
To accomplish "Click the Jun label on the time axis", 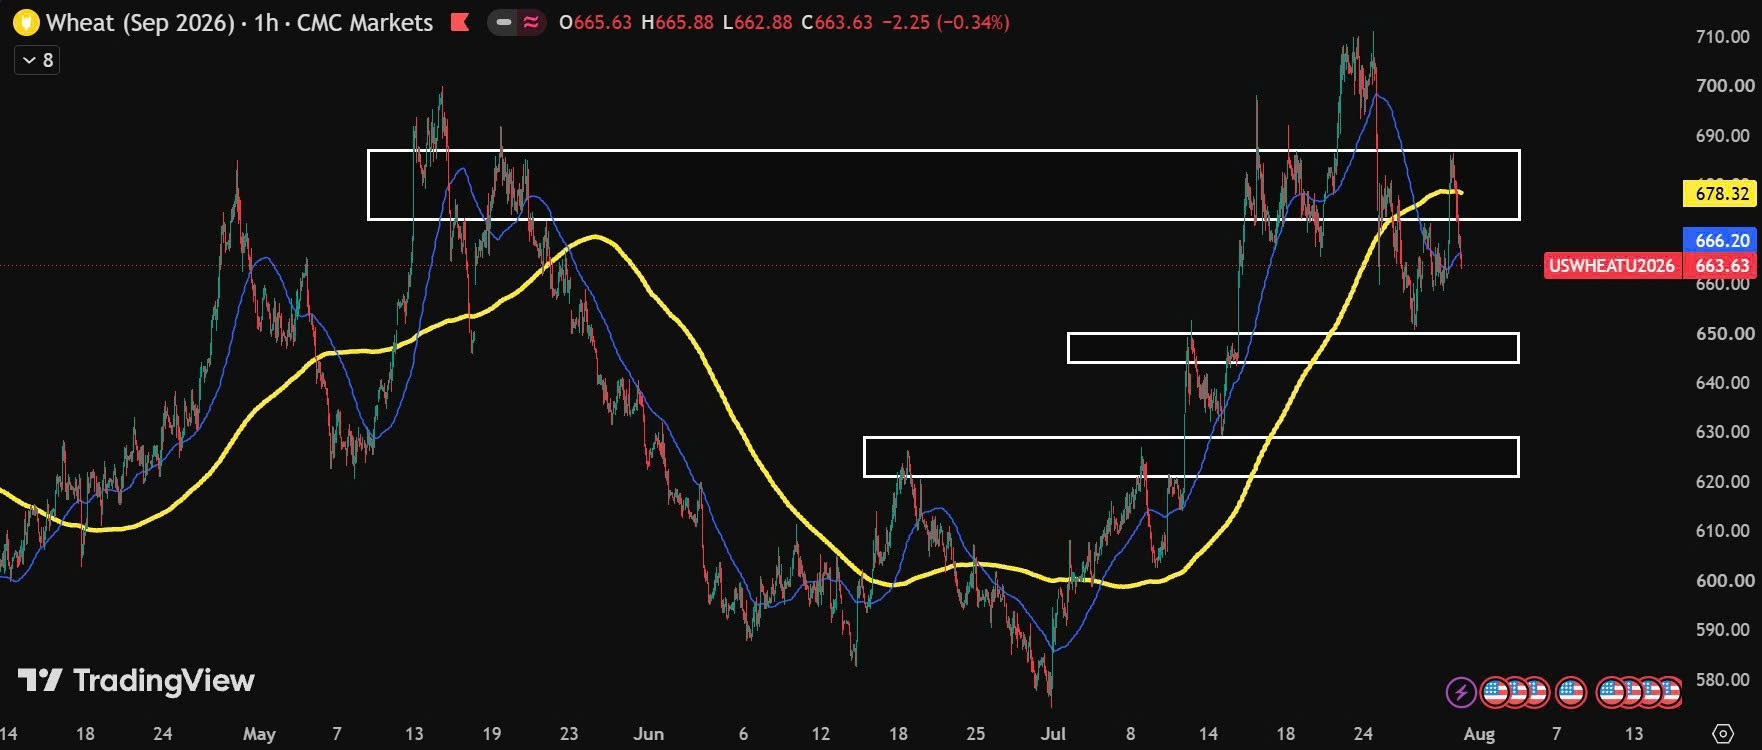I will click(649, 734).
